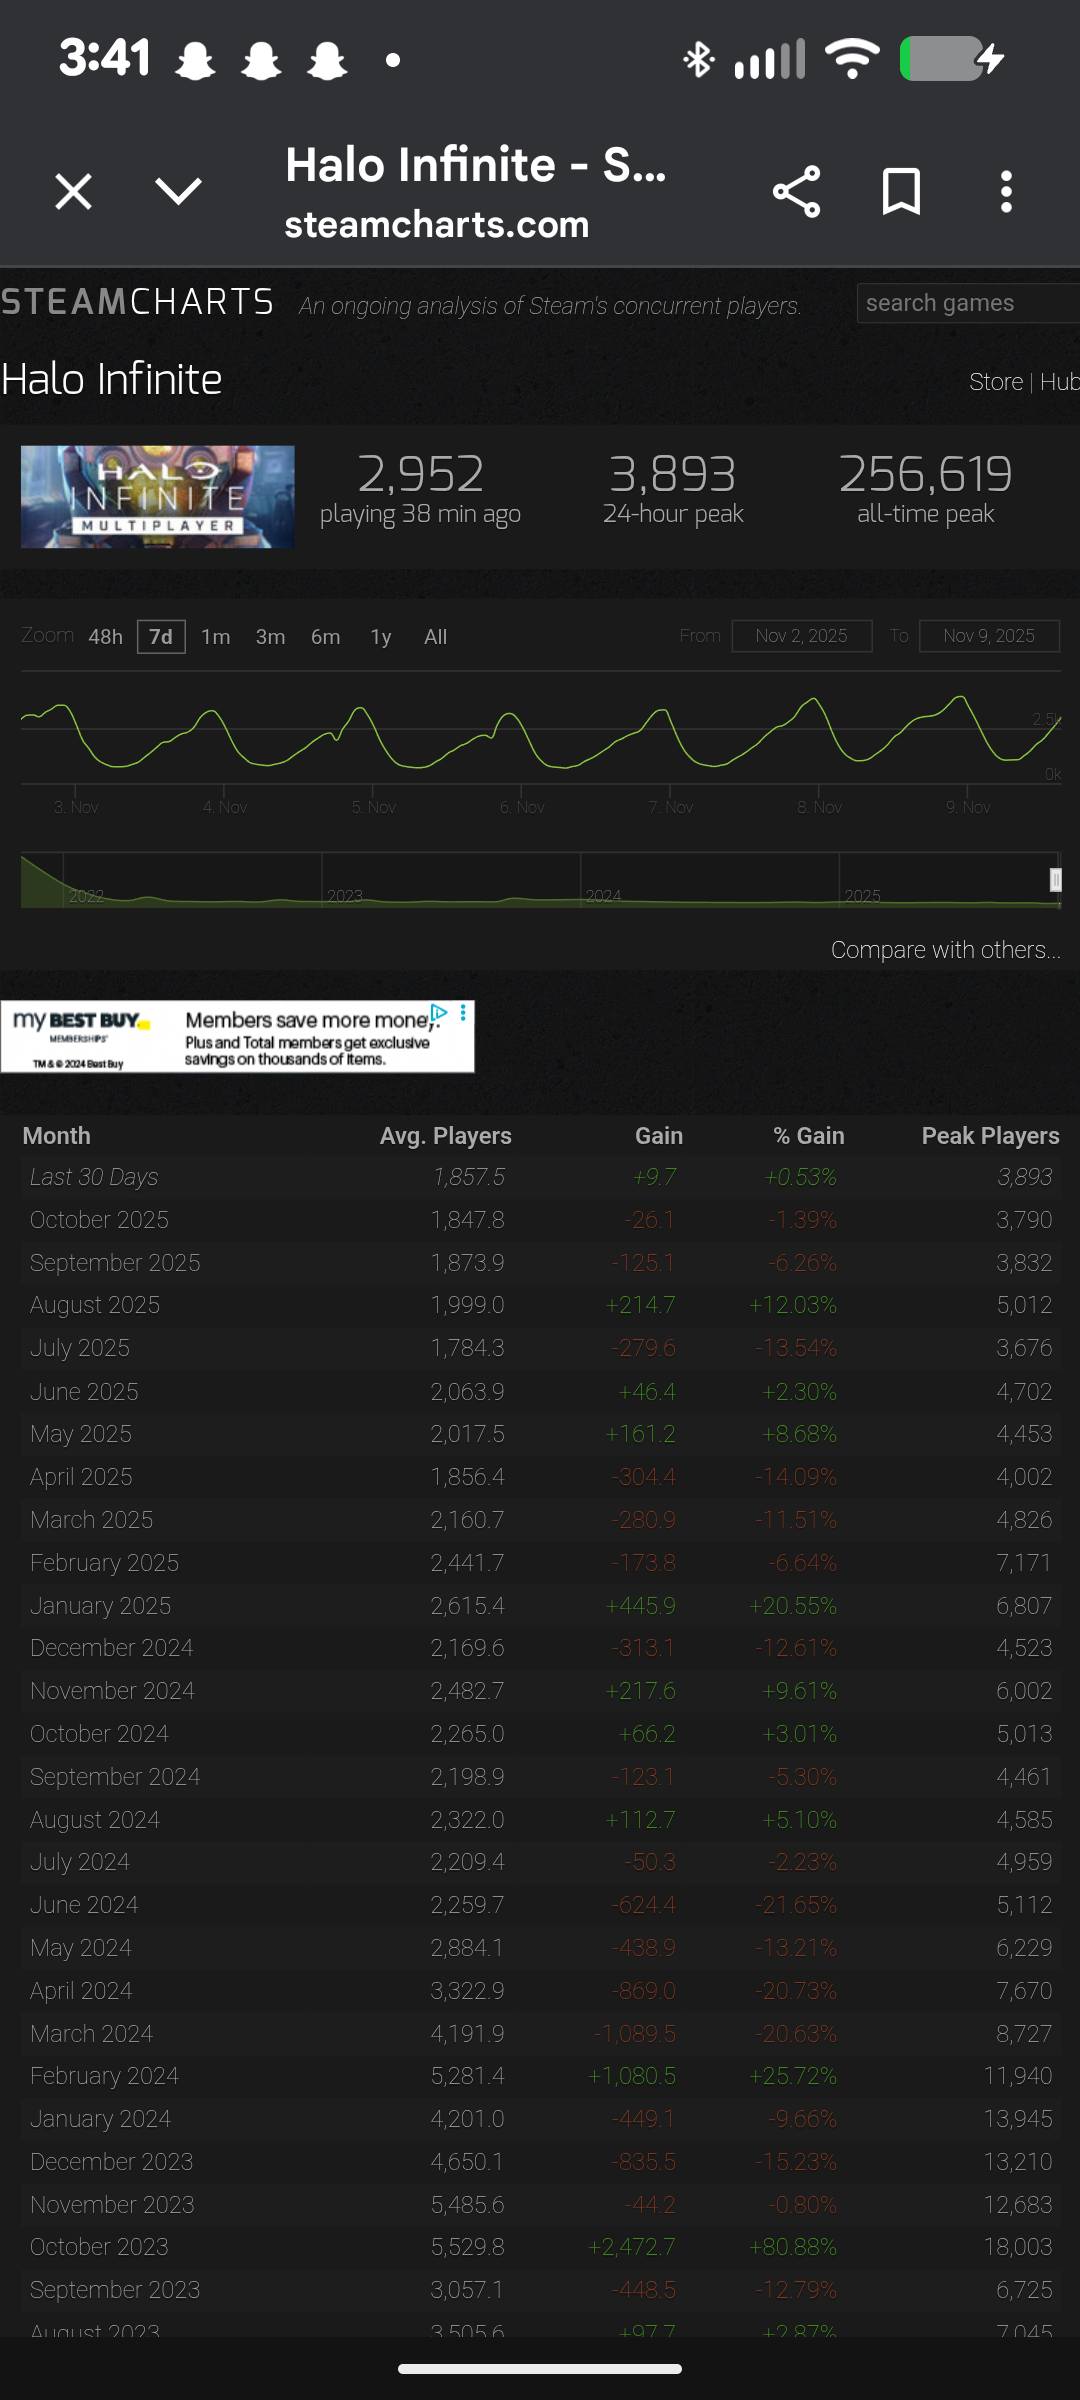
Task: Open the Best Buy ad banner
Action: pyautogui.click(x=237, y=1037)
